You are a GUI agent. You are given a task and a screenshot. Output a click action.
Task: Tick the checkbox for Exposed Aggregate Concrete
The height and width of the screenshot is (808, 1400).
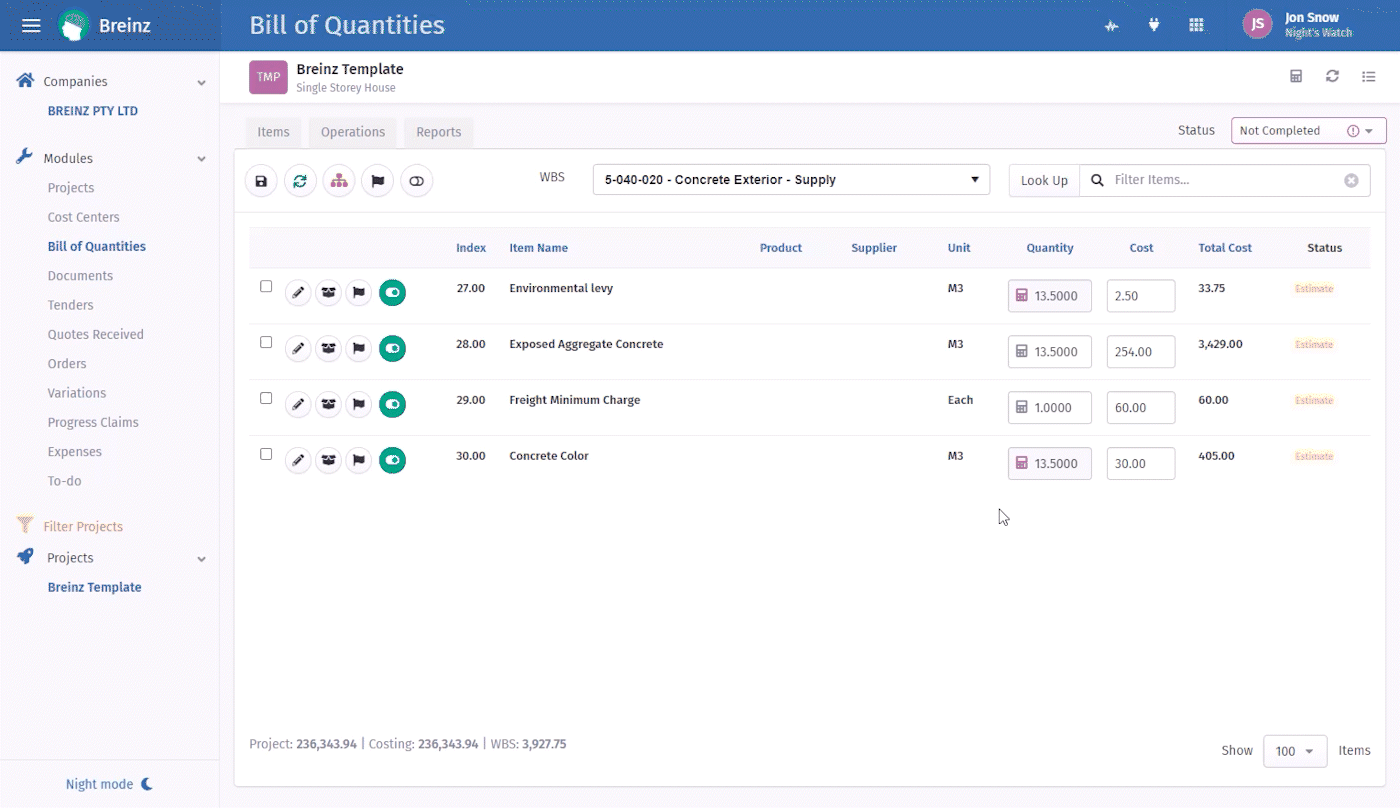pyautogui.click(x=266, y=342)
